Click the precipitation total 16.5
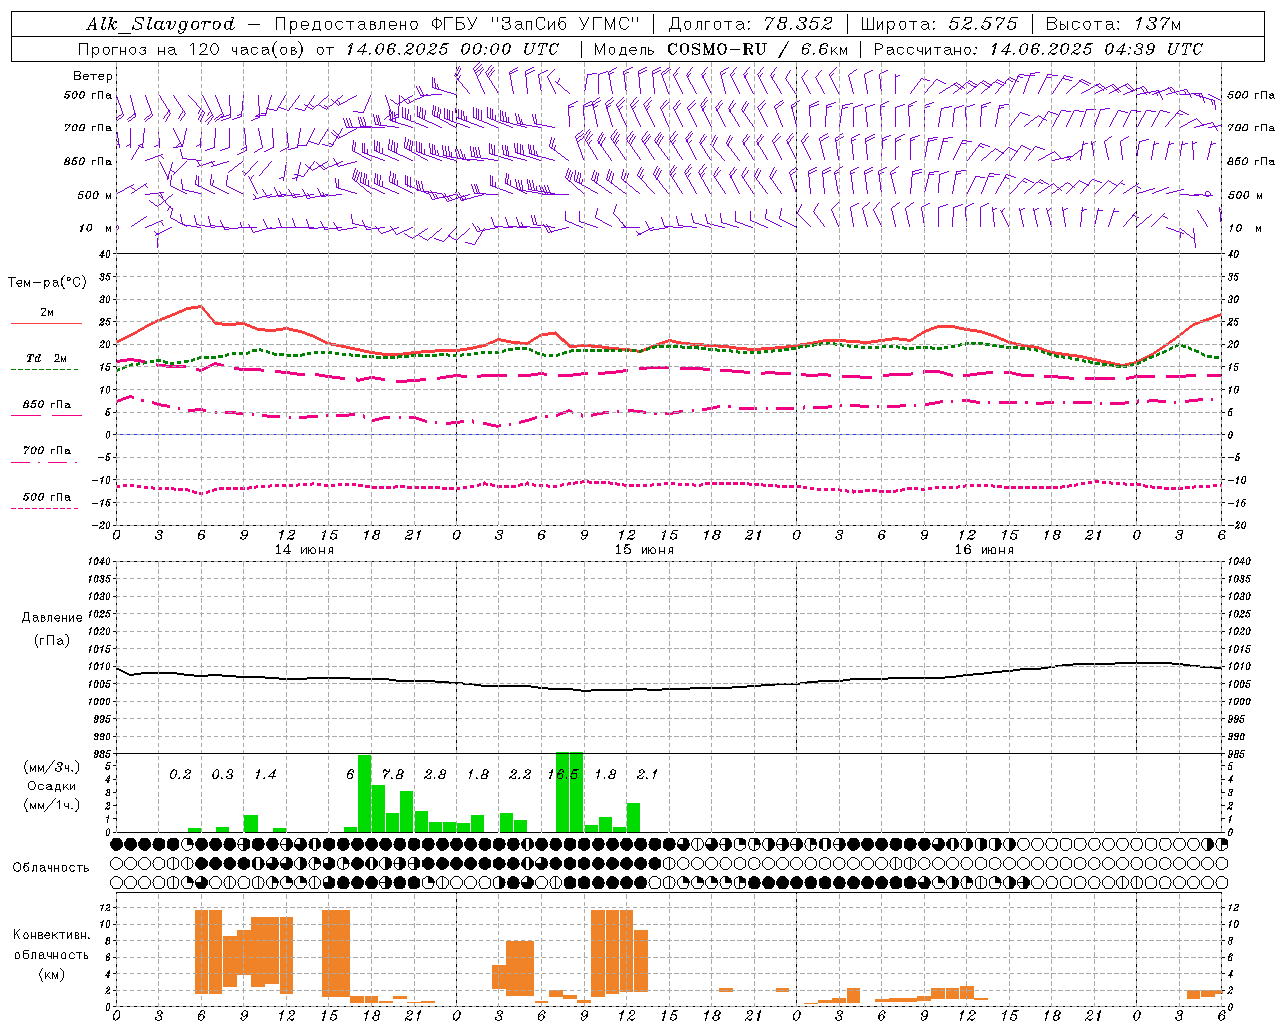 click(x=563, y=774)
